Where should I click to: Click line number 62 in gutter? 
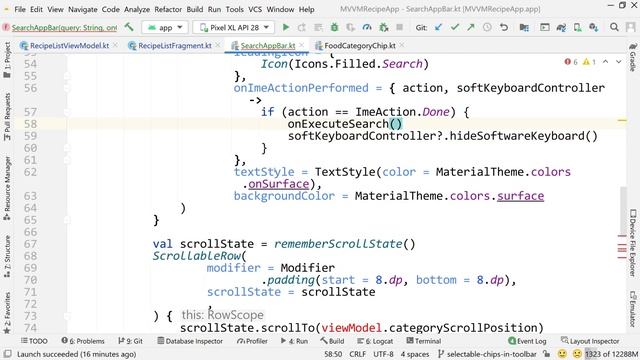pos(31,172)
